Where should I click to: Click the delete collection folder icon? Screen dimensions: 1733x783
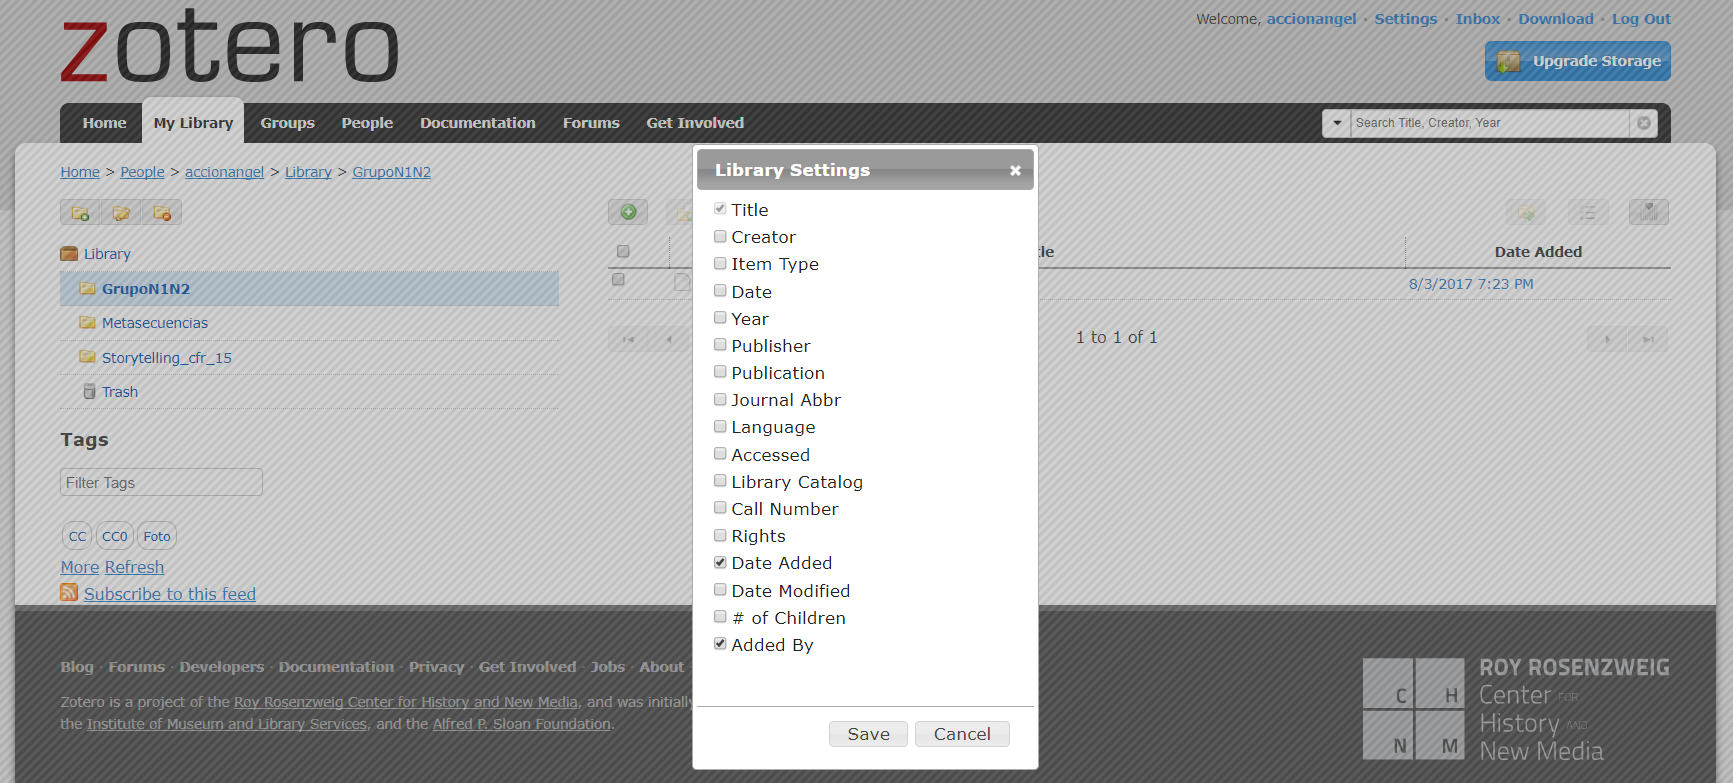tap(162, 213)
